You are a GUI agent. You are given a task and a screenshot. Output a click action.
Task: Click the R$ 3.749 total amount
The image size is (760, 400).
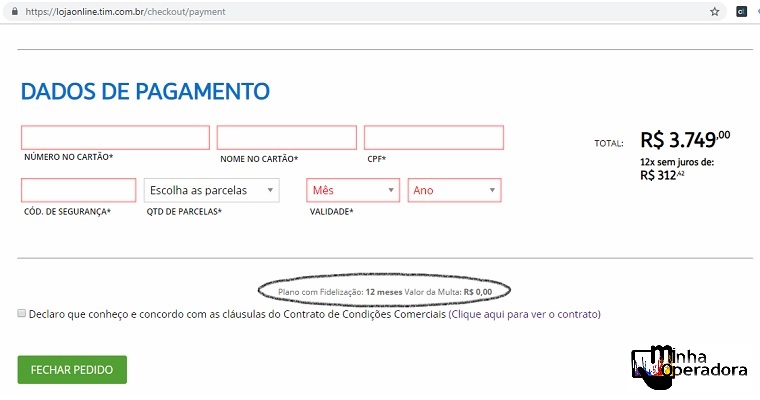tap(684, 140)
